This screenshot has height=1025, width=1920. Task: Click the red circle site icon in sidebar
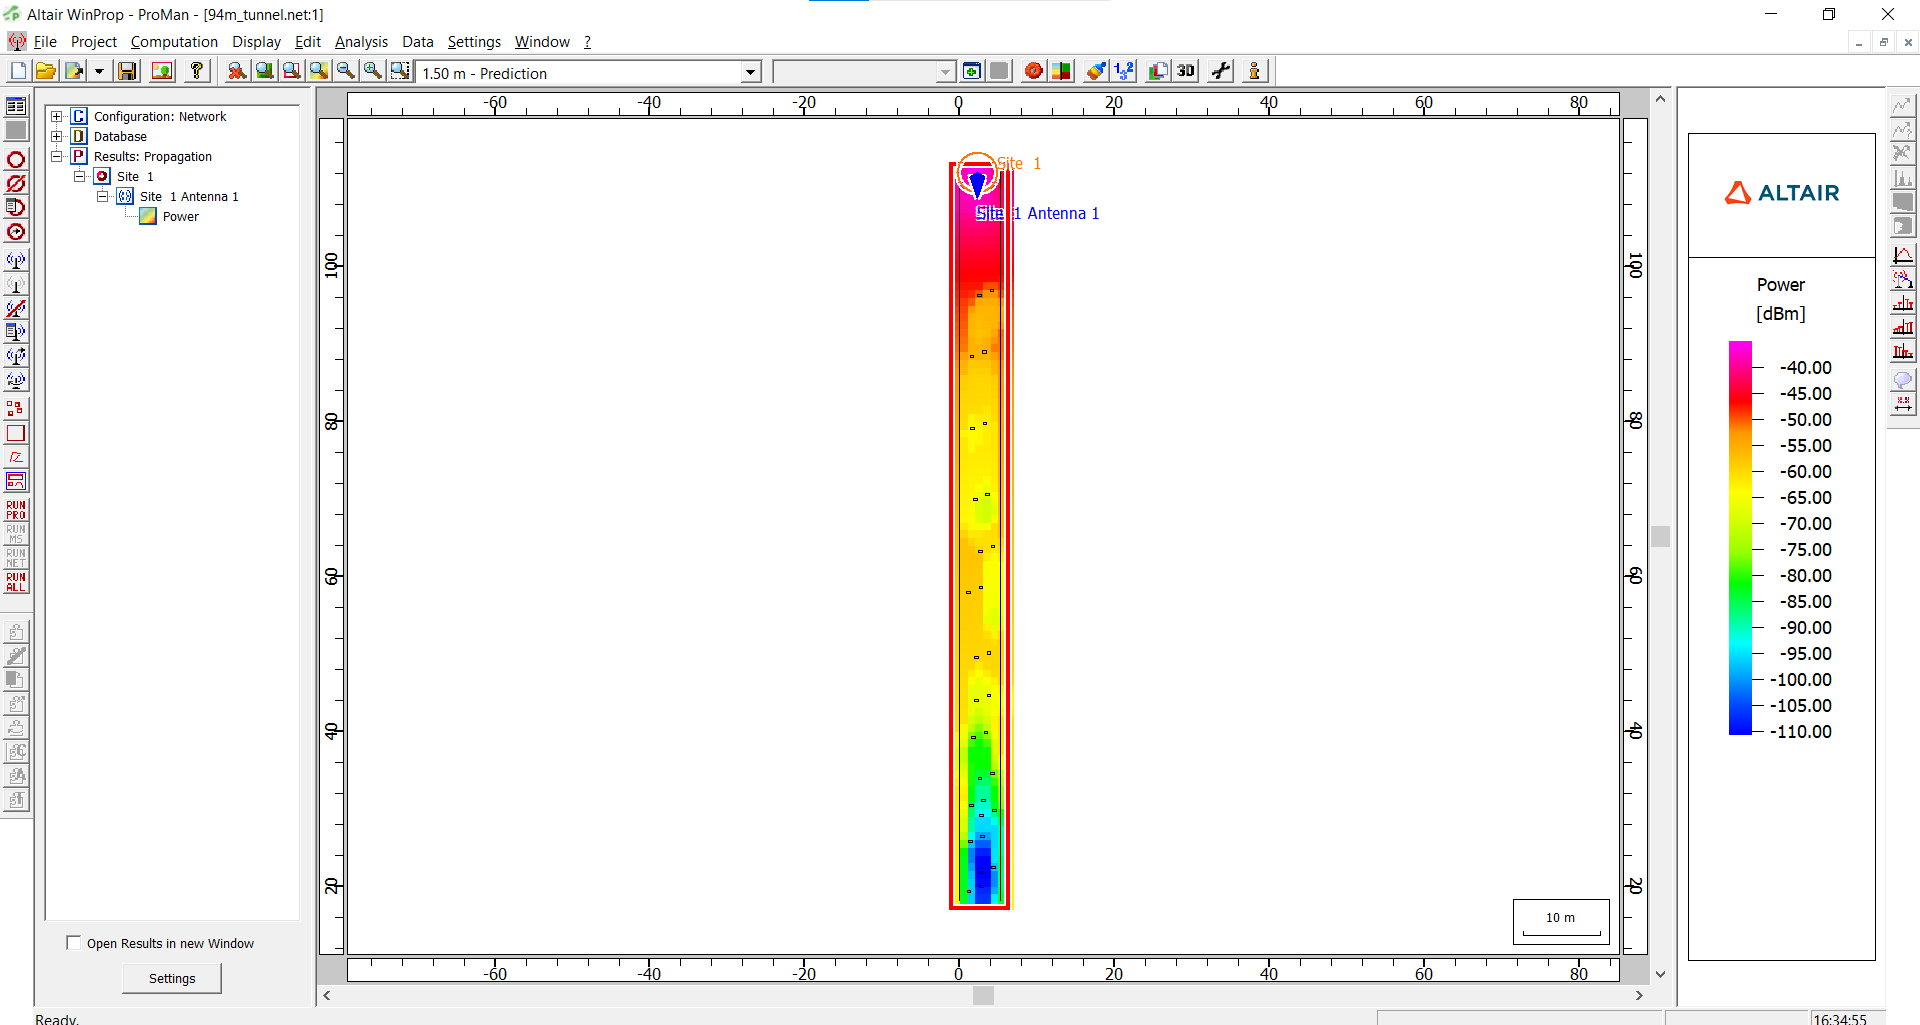click(16, 160)
